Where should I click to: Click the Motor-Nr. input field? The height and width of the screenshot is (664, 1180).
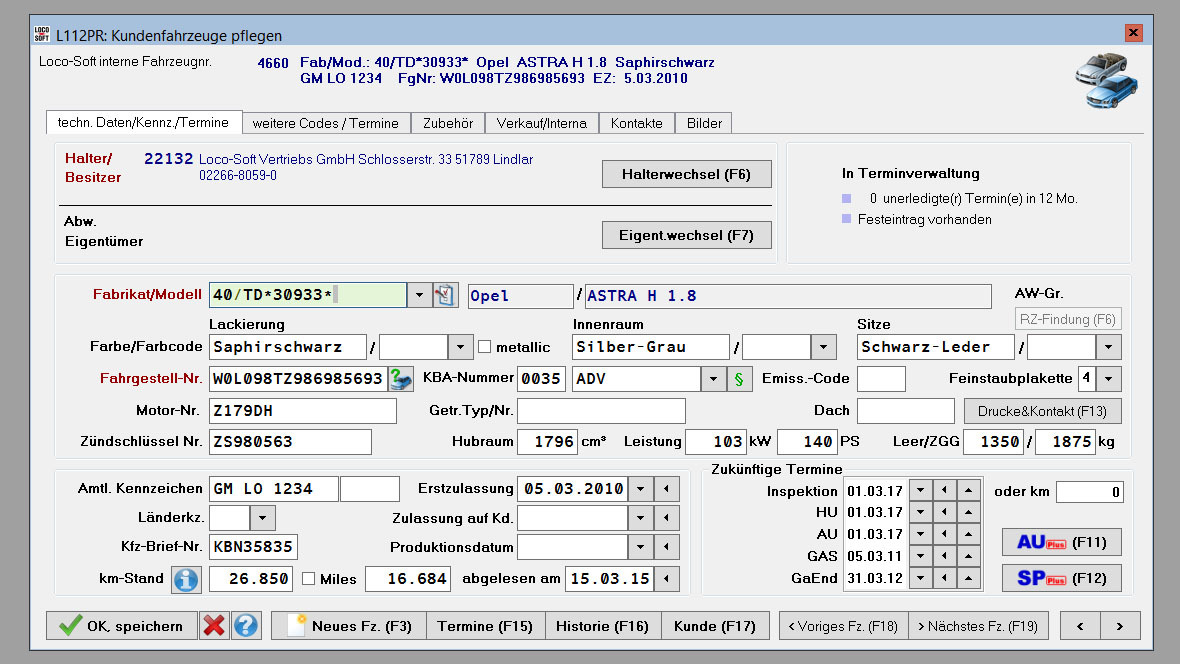(302, 411)
